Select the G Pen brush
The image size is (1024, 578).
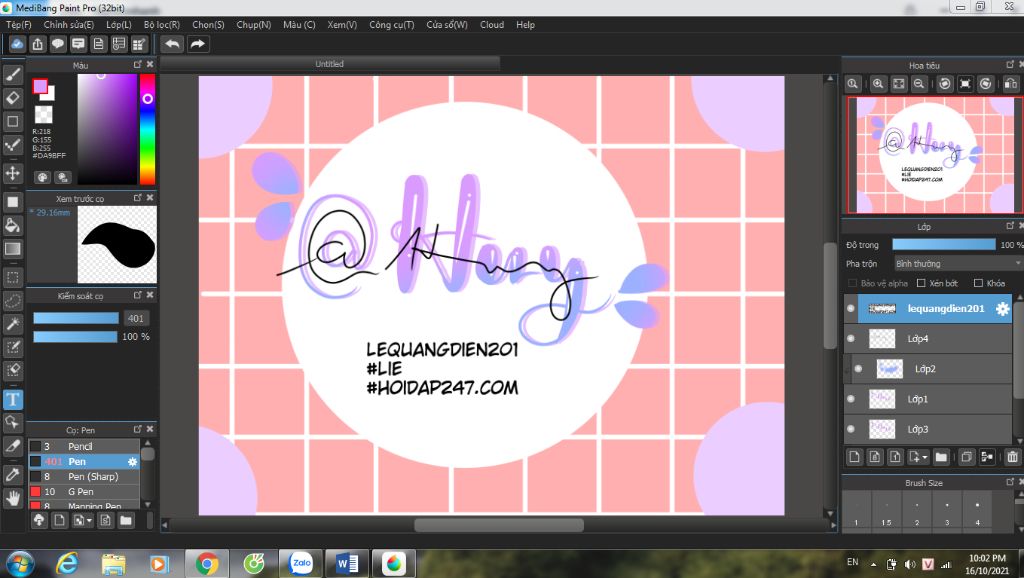click(84, 492)
